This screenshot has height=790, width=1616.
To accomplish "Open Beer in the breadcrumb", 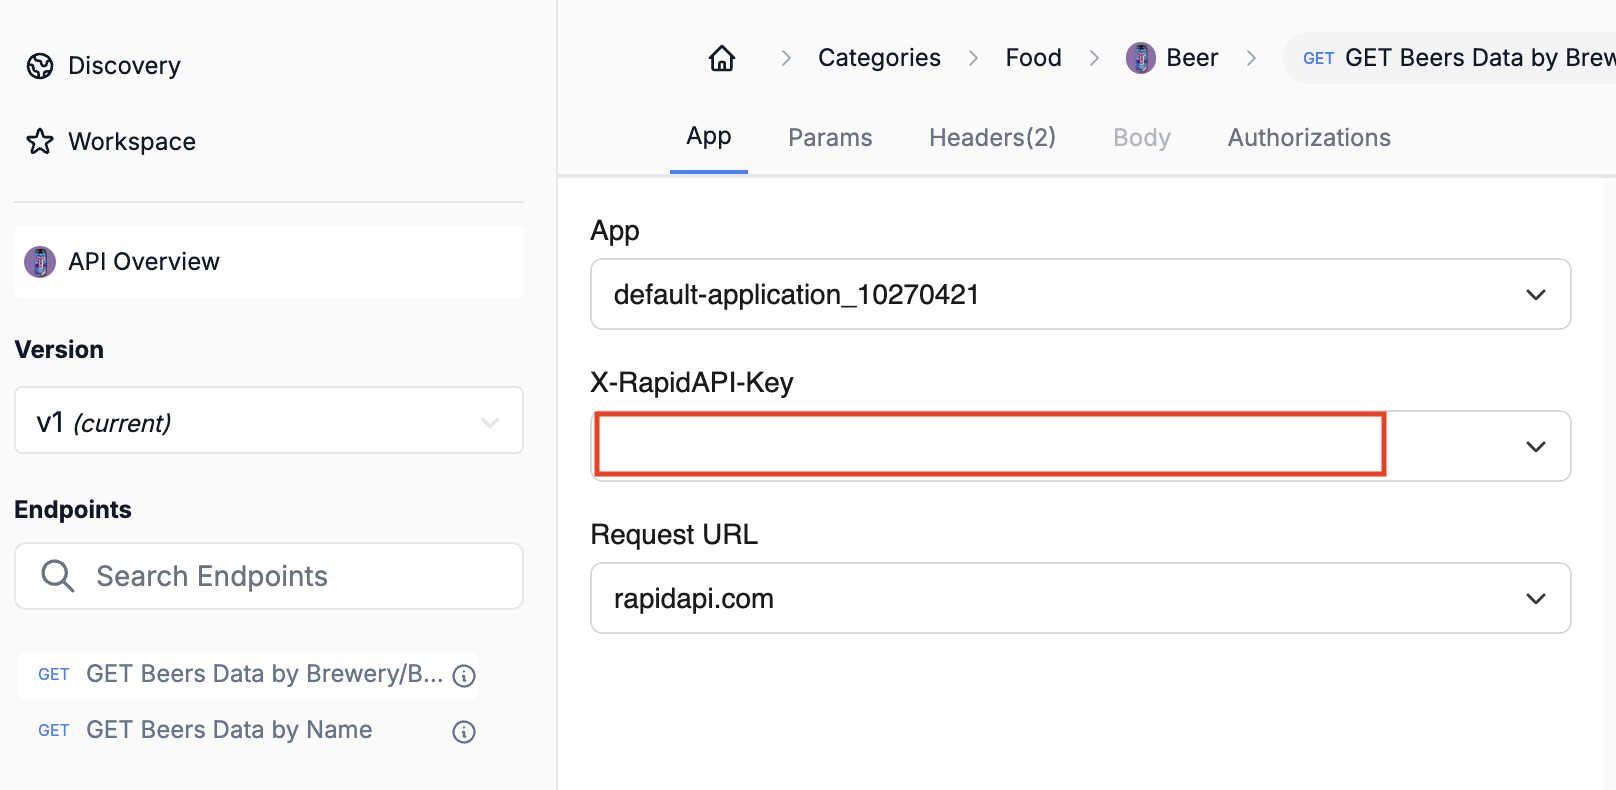I will click(1192, 58).
